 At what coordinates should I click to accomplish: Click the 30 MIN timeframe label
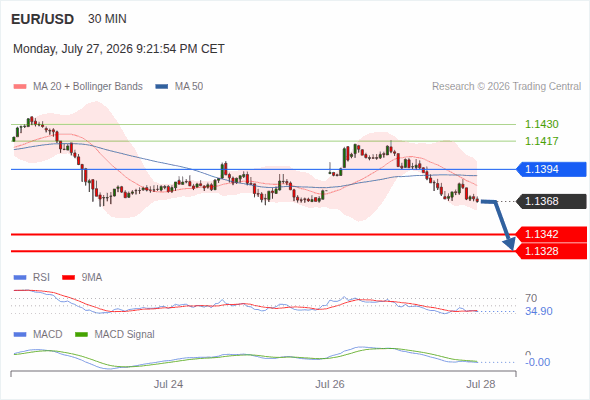click(x=107, y=19)
